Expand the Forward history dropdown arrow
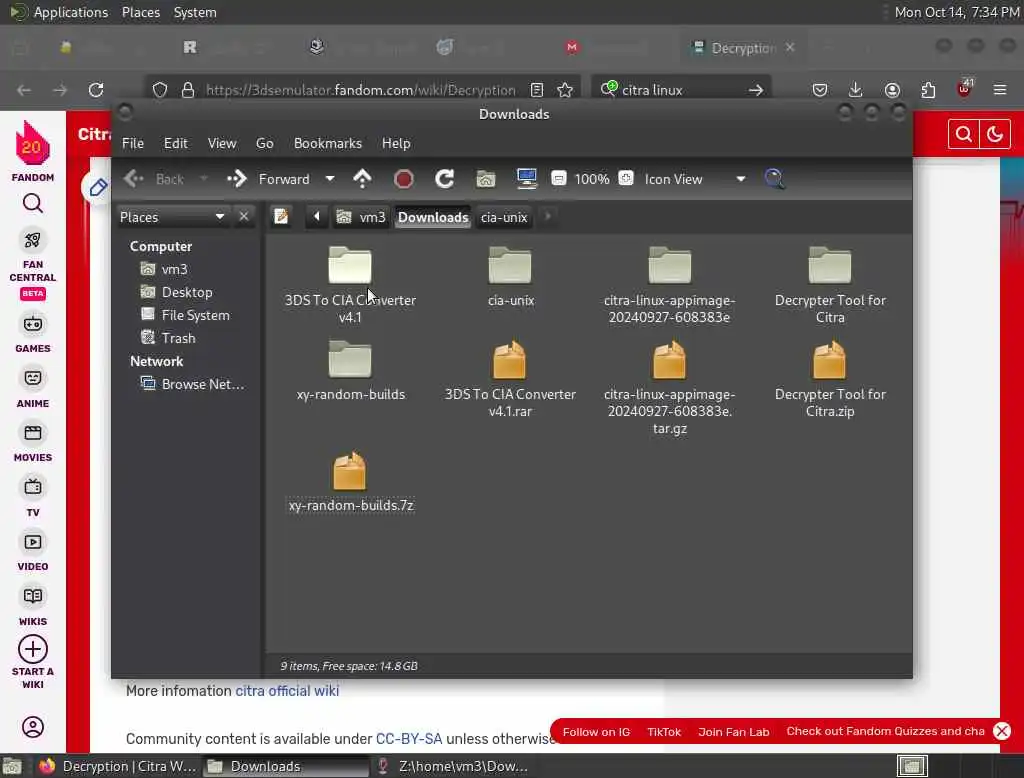 (x=330, y=178)
